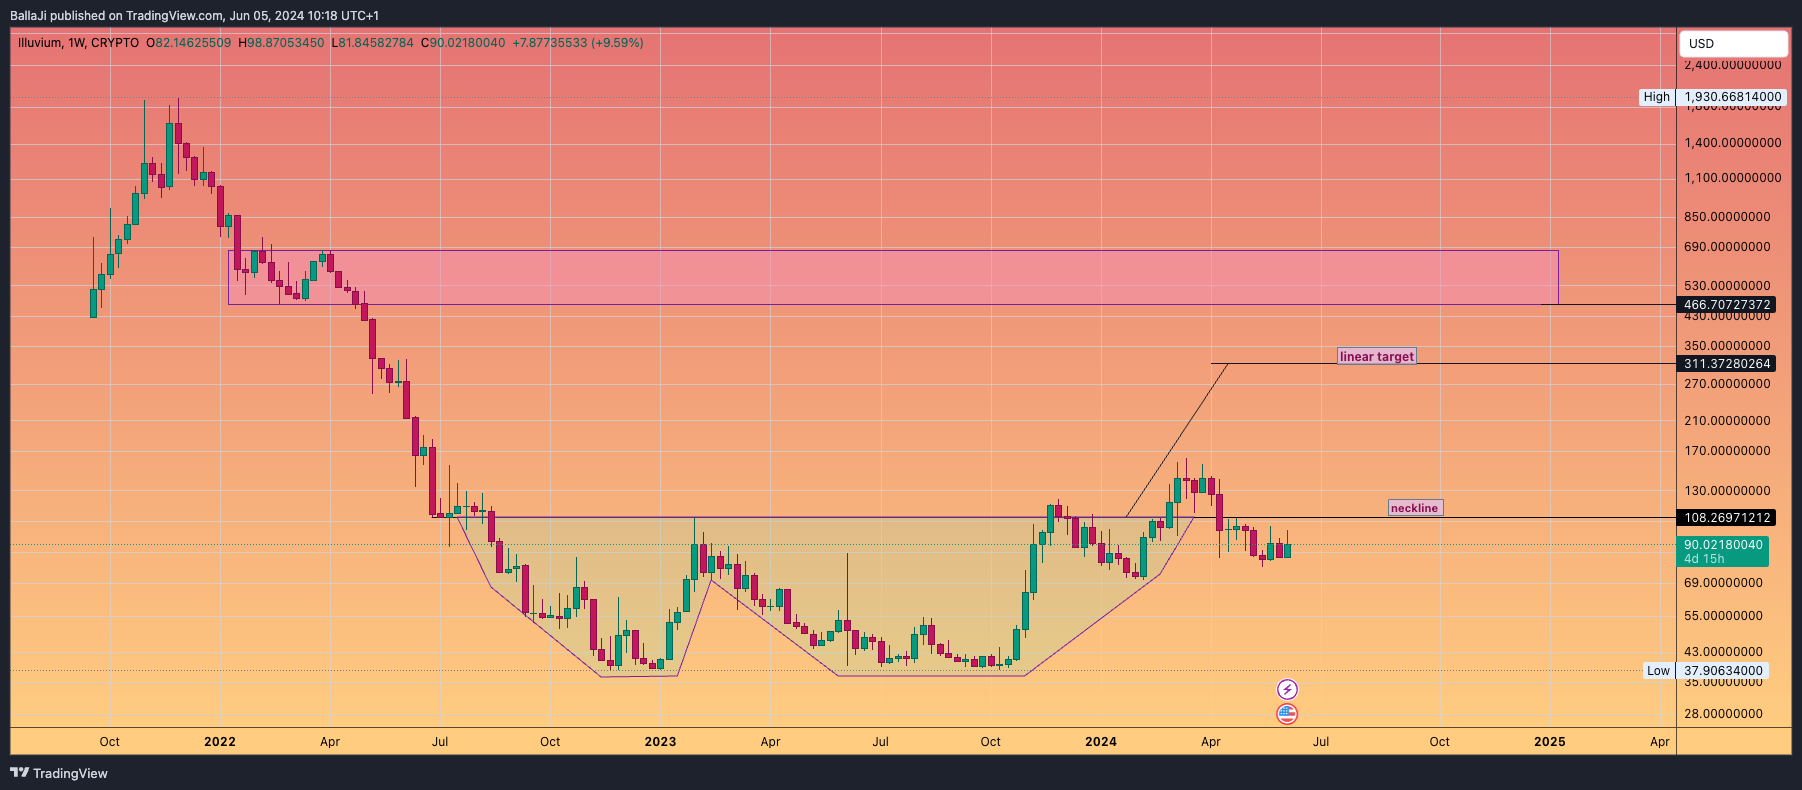The width and height of the screenshot is (1802, 790).
Task: Click the H98.87053450 high value
Action: click(x=281, y=43)
